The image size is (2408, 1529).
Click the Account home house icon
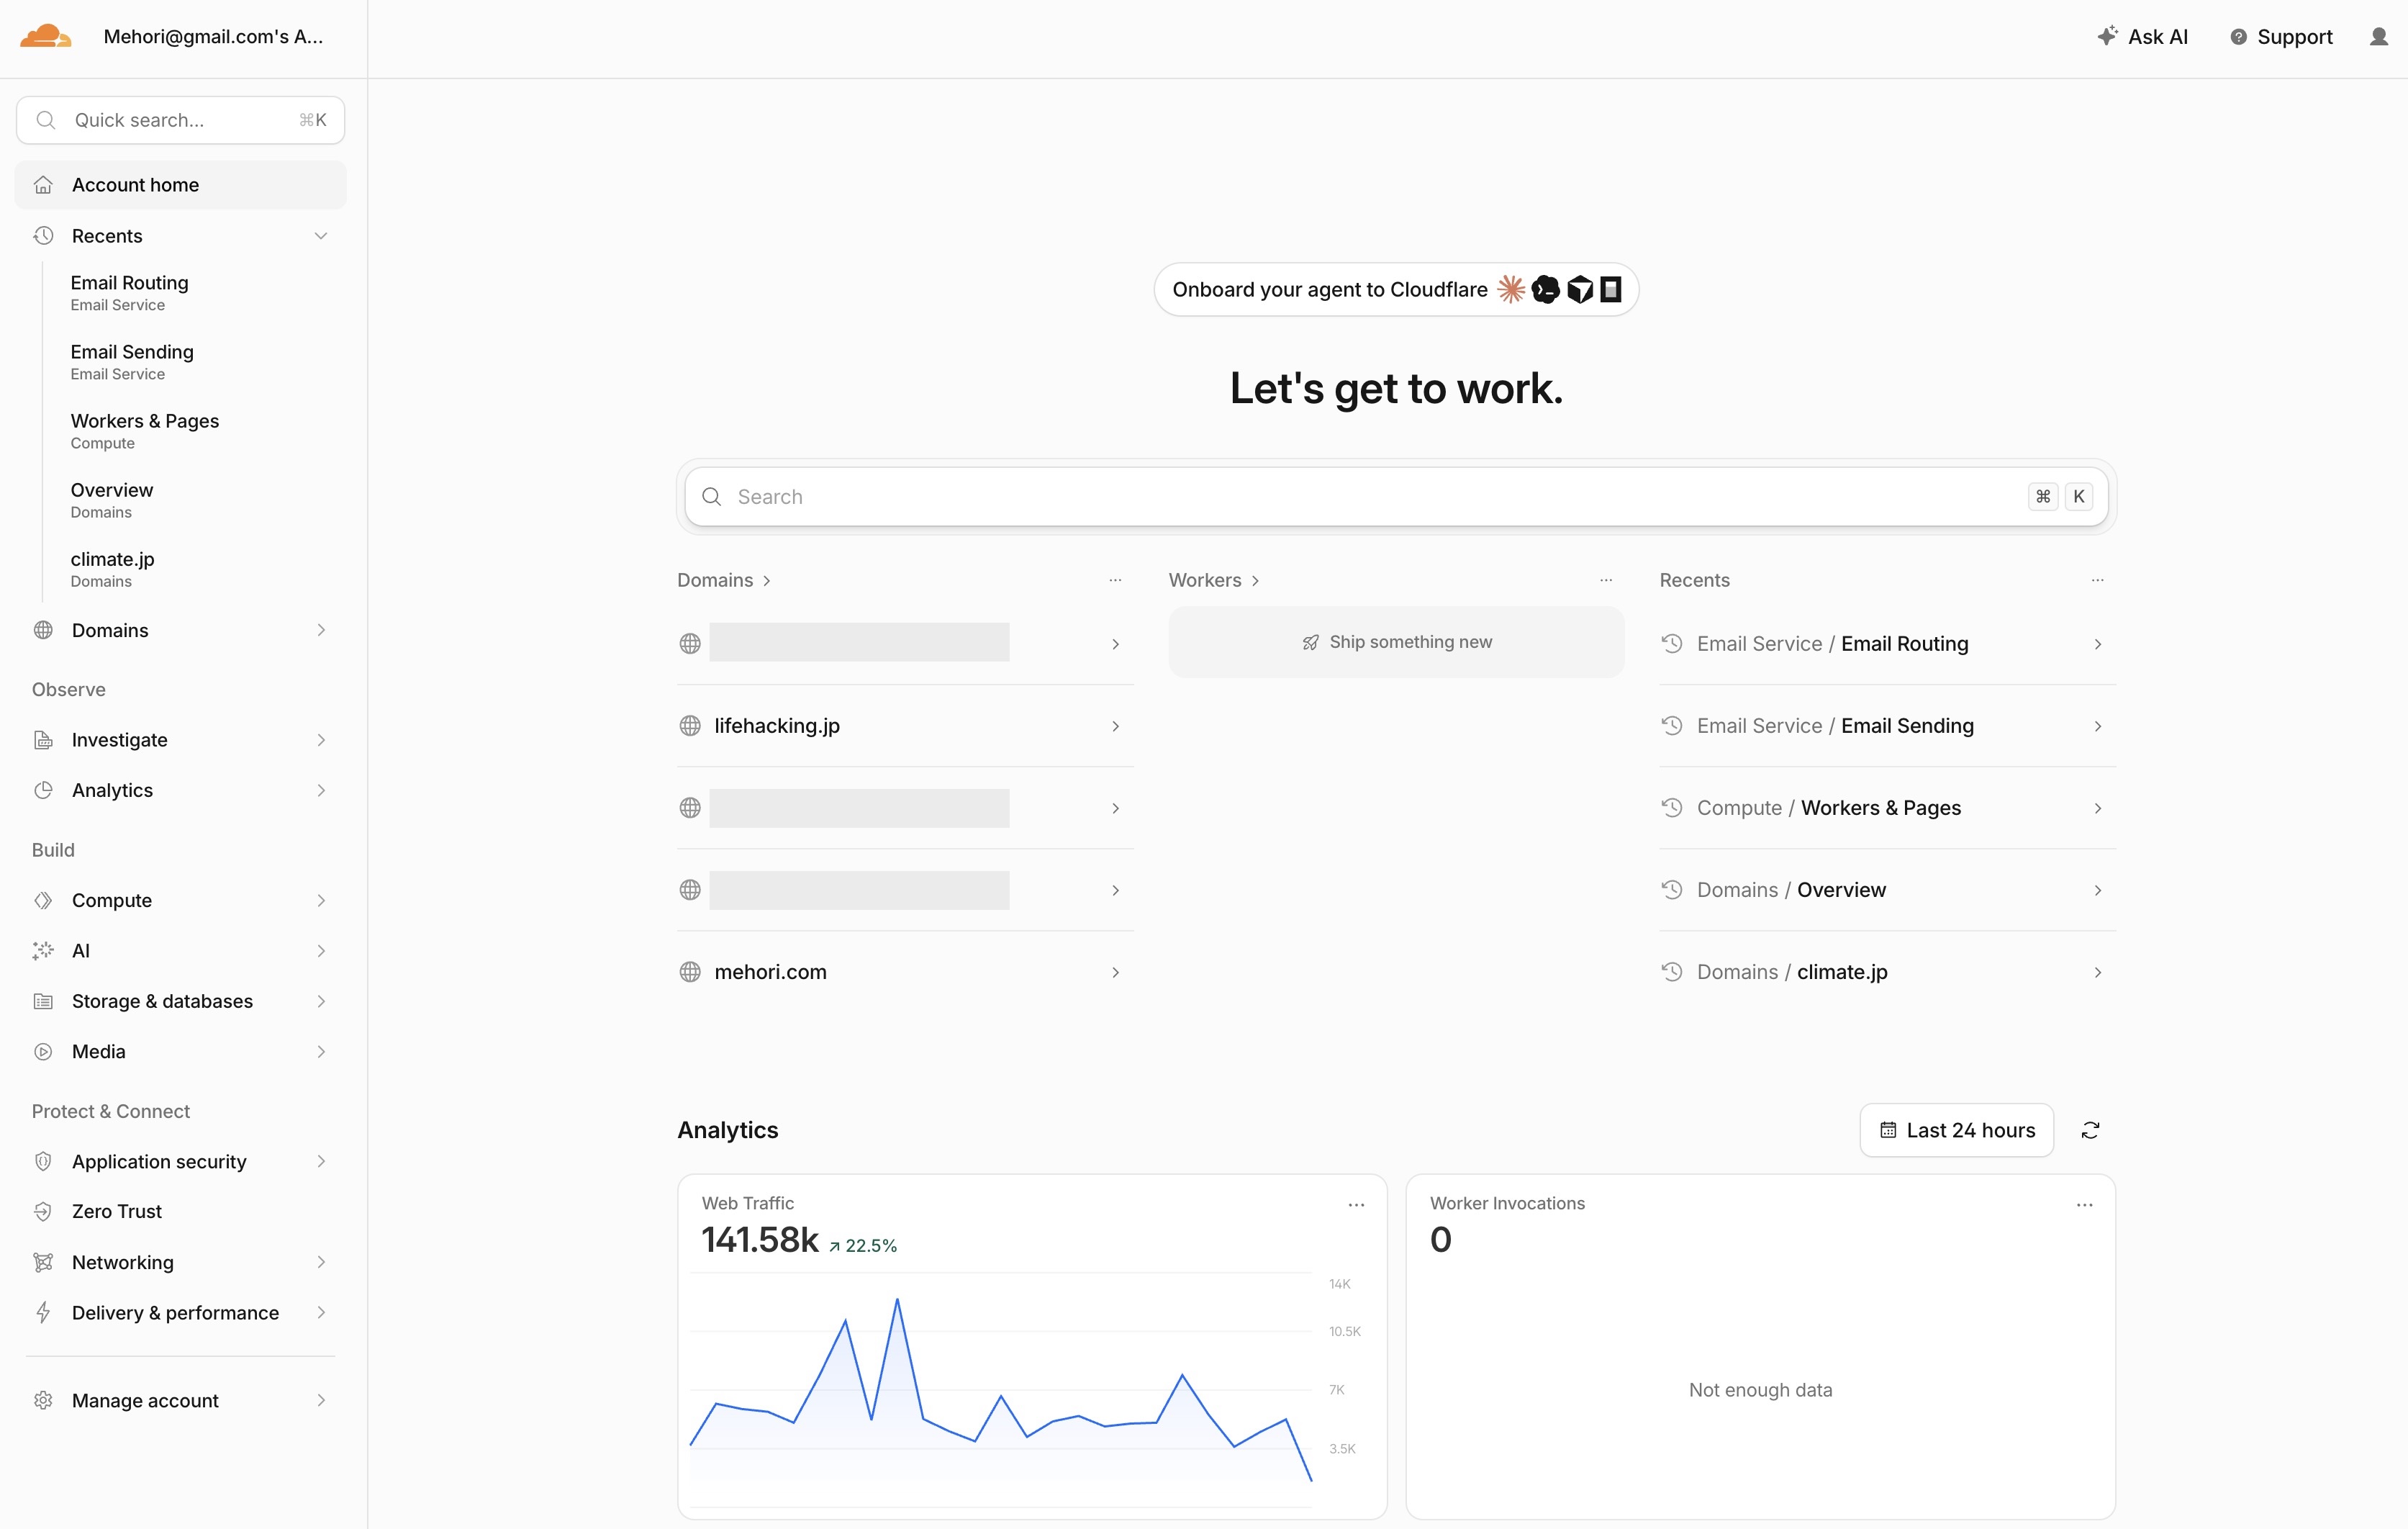click(x=43, y=185)
